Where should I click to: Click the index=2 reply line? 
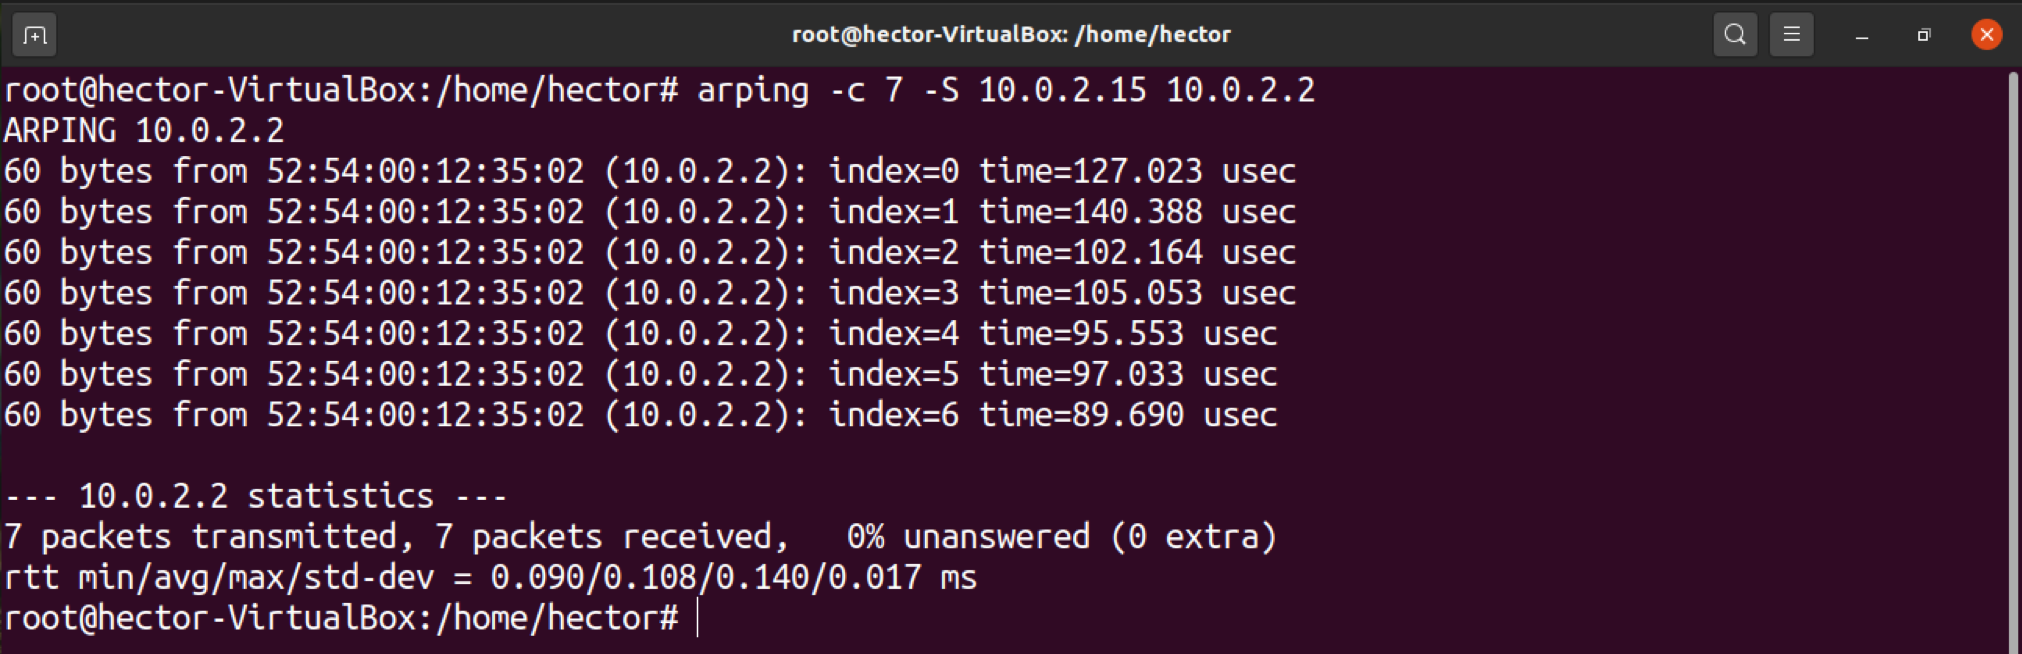tap(650, 252)
